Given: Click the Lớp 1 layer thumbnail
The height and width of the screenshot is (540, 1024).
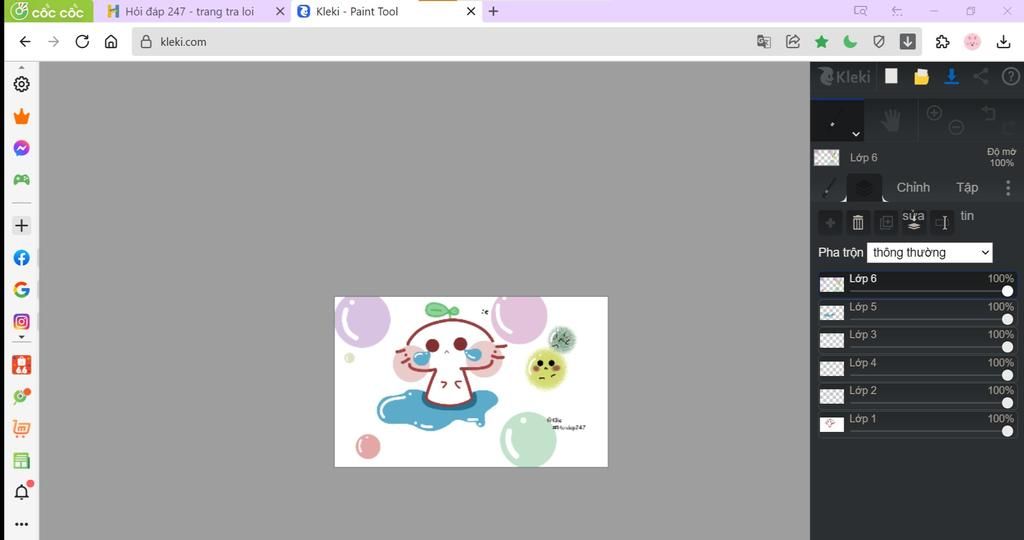Looking at the screenshot, I should pyautogui.click(x=832, y=424).
